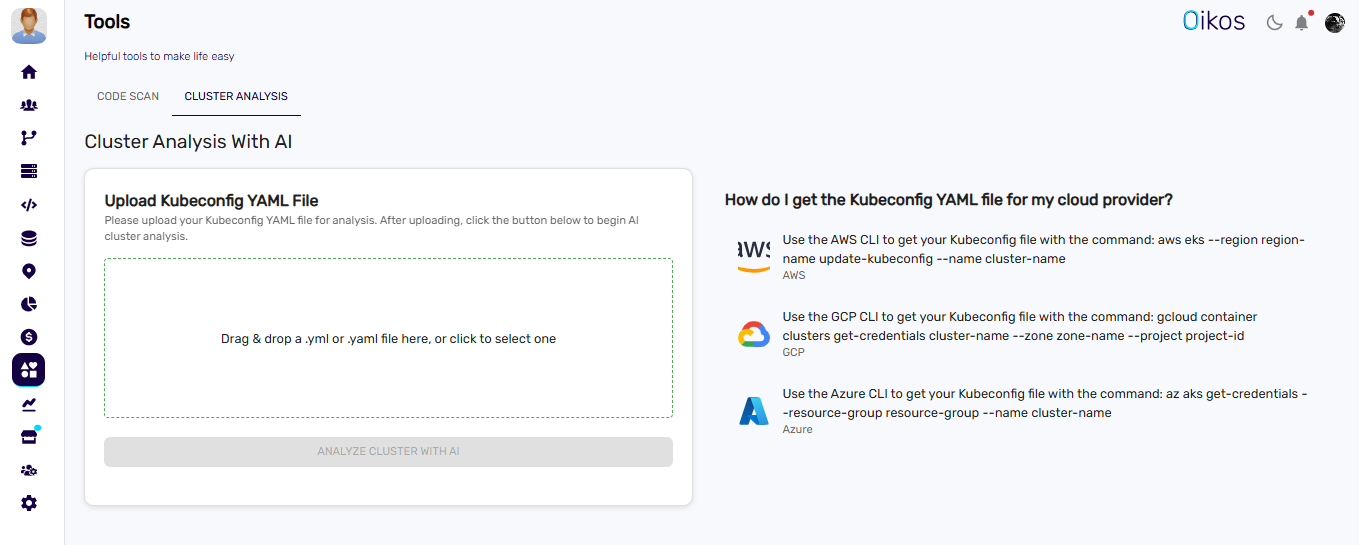Open the dollar sign billing icon
This screenshot has height=545, width=1359.
pos(29,337)
